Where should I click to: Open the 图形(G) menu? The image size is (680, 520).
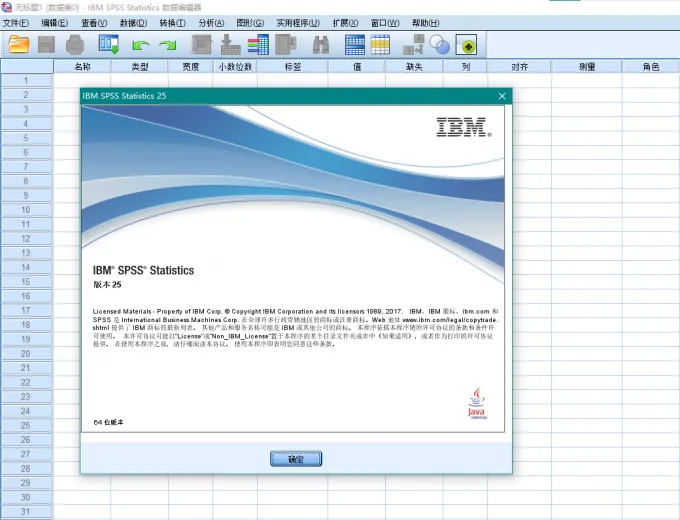tap(250, 23)
